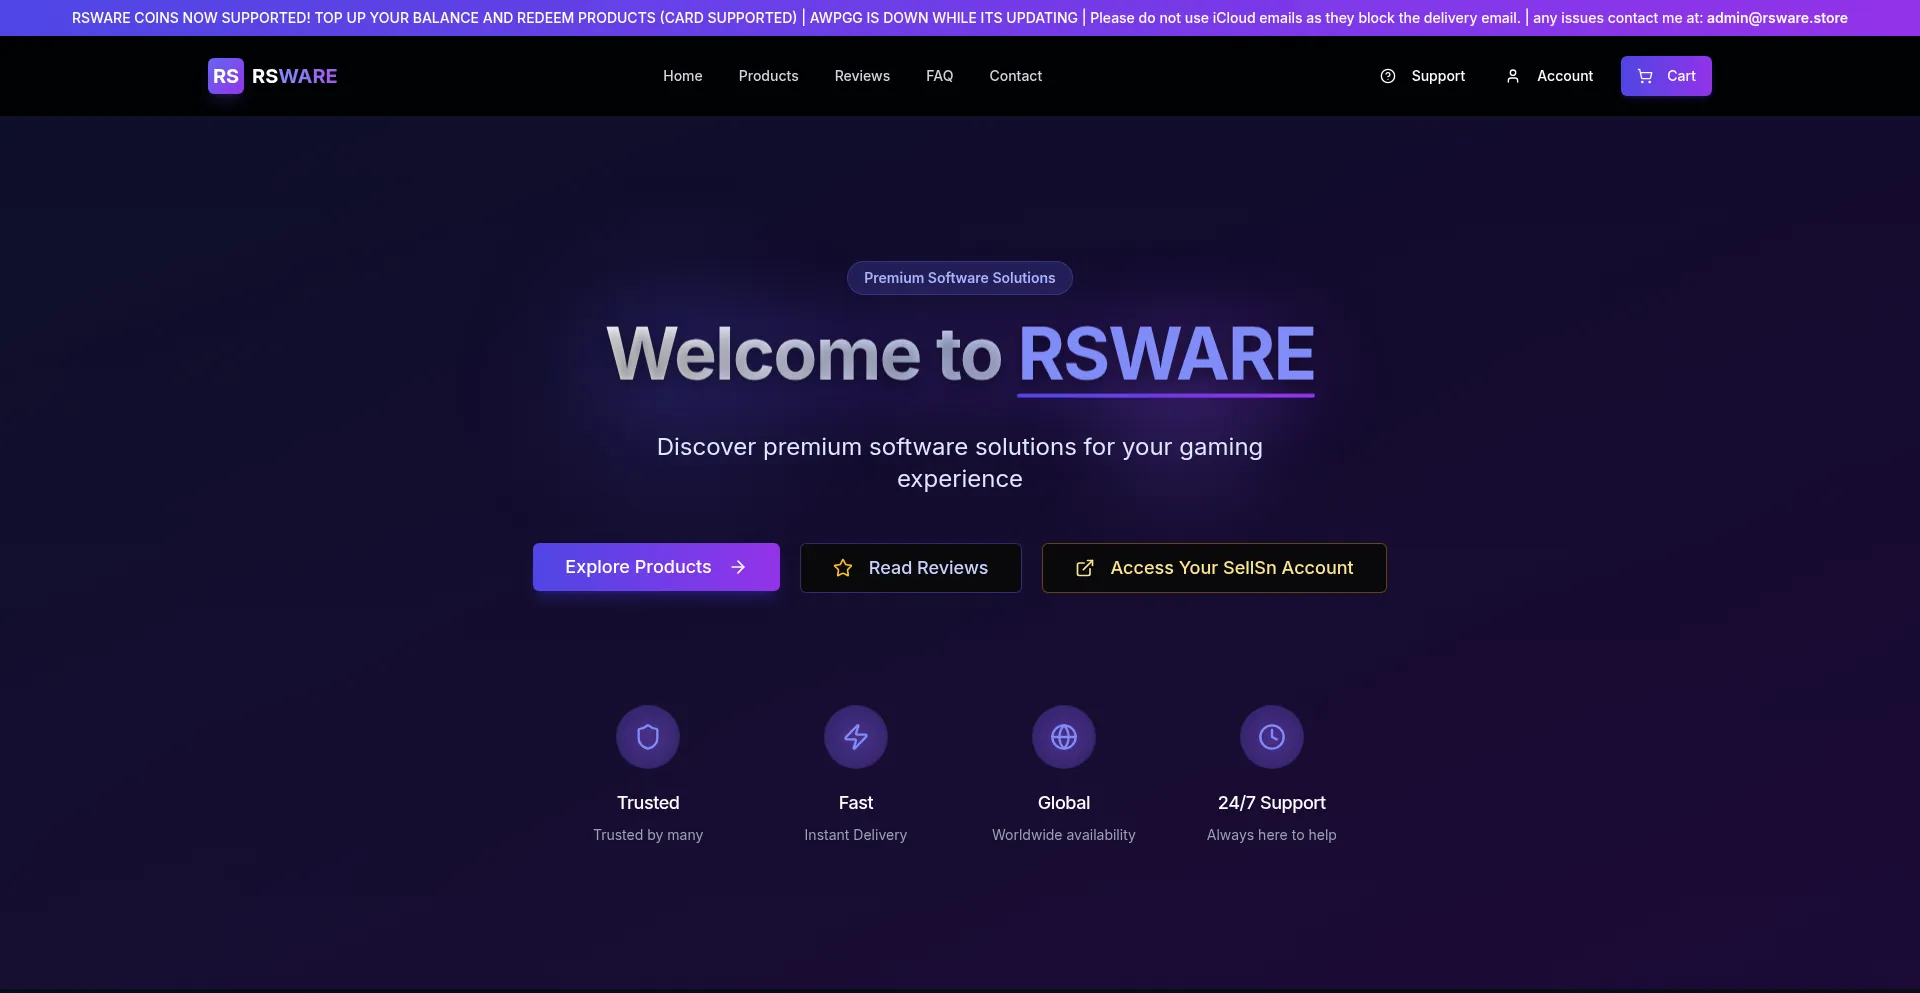
Task: Click the admin@rsware.store email link
Action: click(1777, 18)
